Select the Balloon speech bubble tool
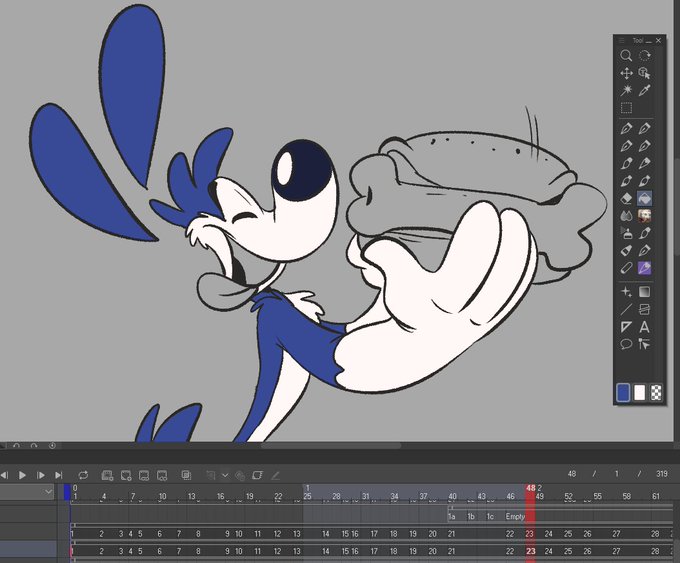The image size is (680, 563). coord(626,344)
